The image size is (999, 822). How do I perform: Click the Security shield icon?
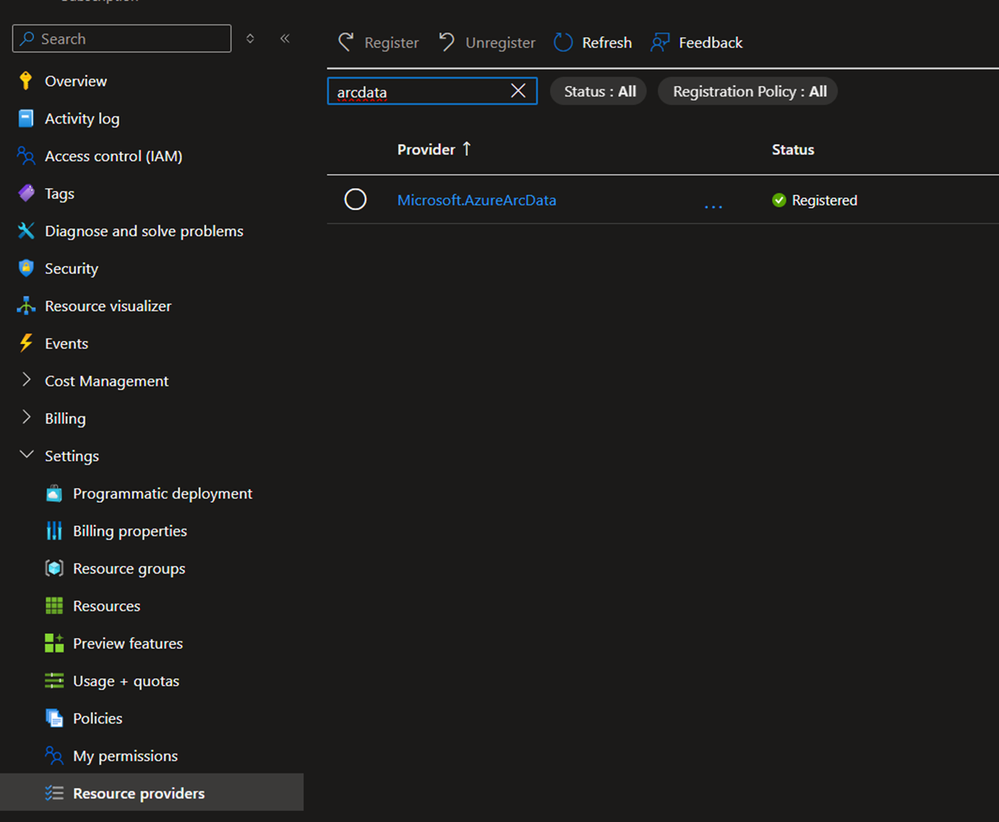(x=26, y=268)
